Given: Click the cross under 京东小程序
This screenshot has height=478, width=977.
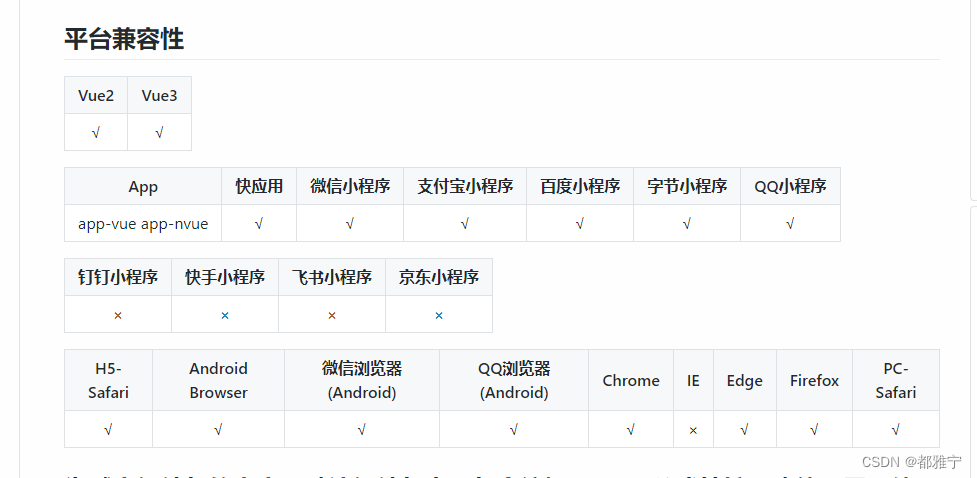Looking at the screenshot, I should coord(439,315).
